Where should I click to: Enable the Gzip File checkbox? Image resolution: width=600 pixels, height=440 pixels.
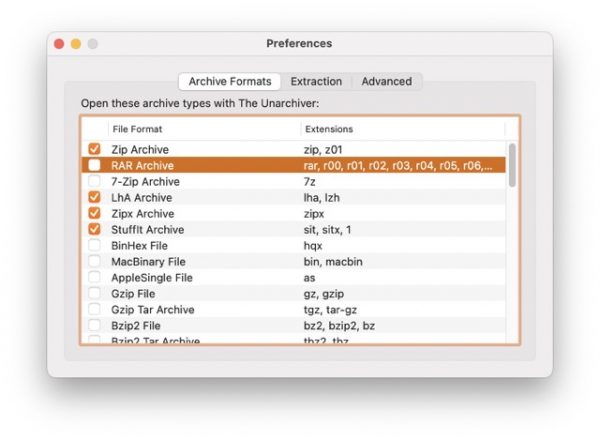(95, 293)
